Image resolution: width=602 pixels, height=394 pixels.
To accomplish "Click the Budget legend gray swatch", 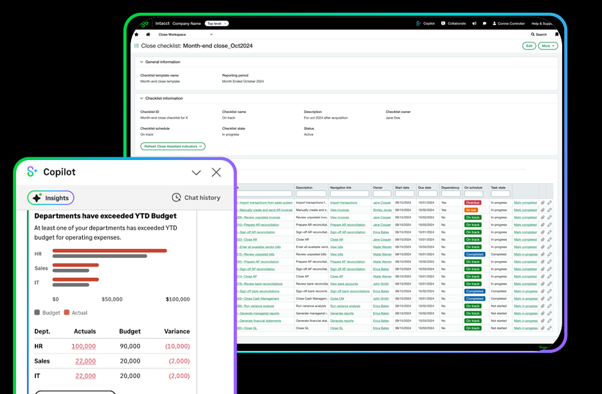I will [x=37, y=312].
